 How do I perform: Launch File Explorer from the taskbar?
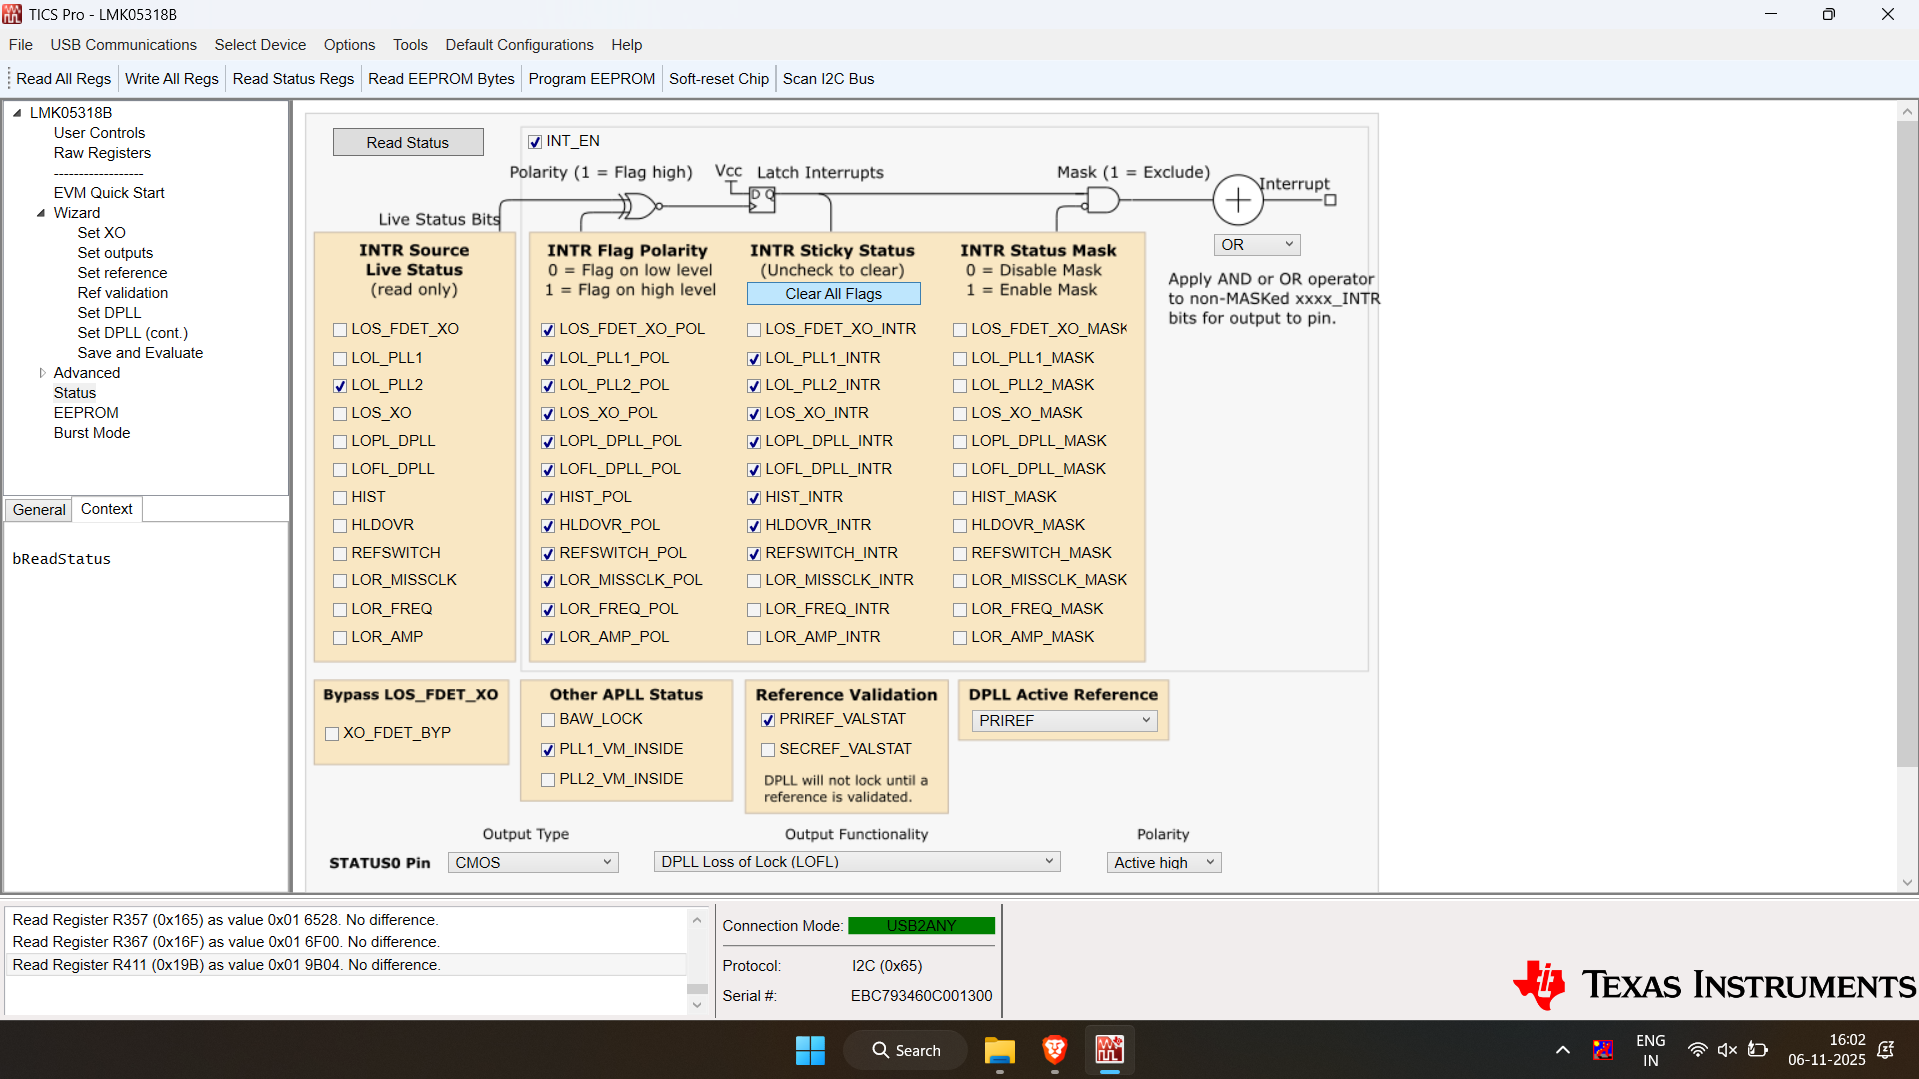[999, 1050]
